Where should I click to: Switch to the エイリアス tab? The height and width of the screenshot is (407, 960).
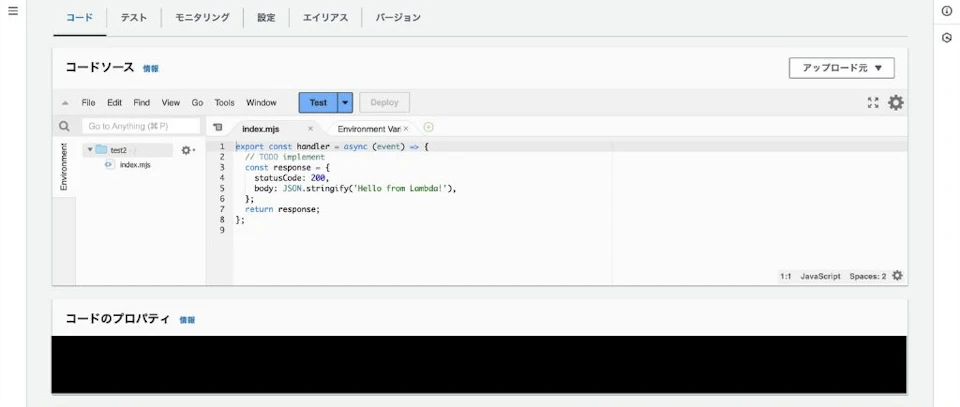click(325, 18)
